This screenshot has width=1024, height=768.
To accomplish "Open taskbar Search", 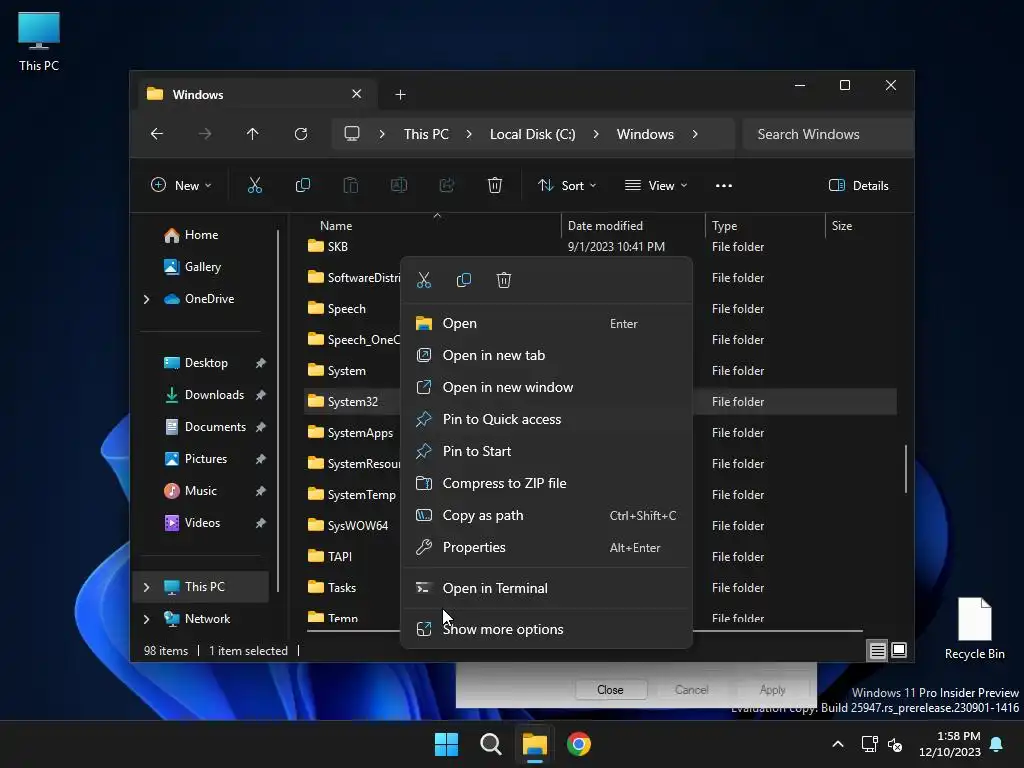I will tap(490, 744).
